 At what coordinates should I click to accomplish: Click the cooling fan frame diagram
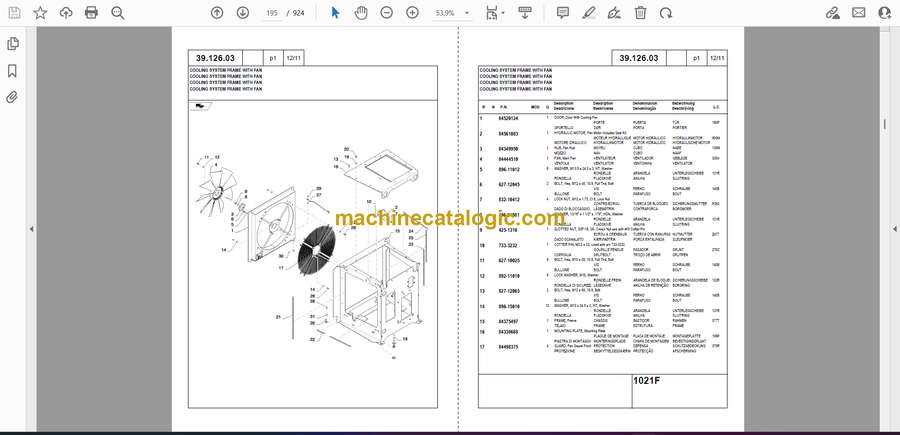pos(313,255)
